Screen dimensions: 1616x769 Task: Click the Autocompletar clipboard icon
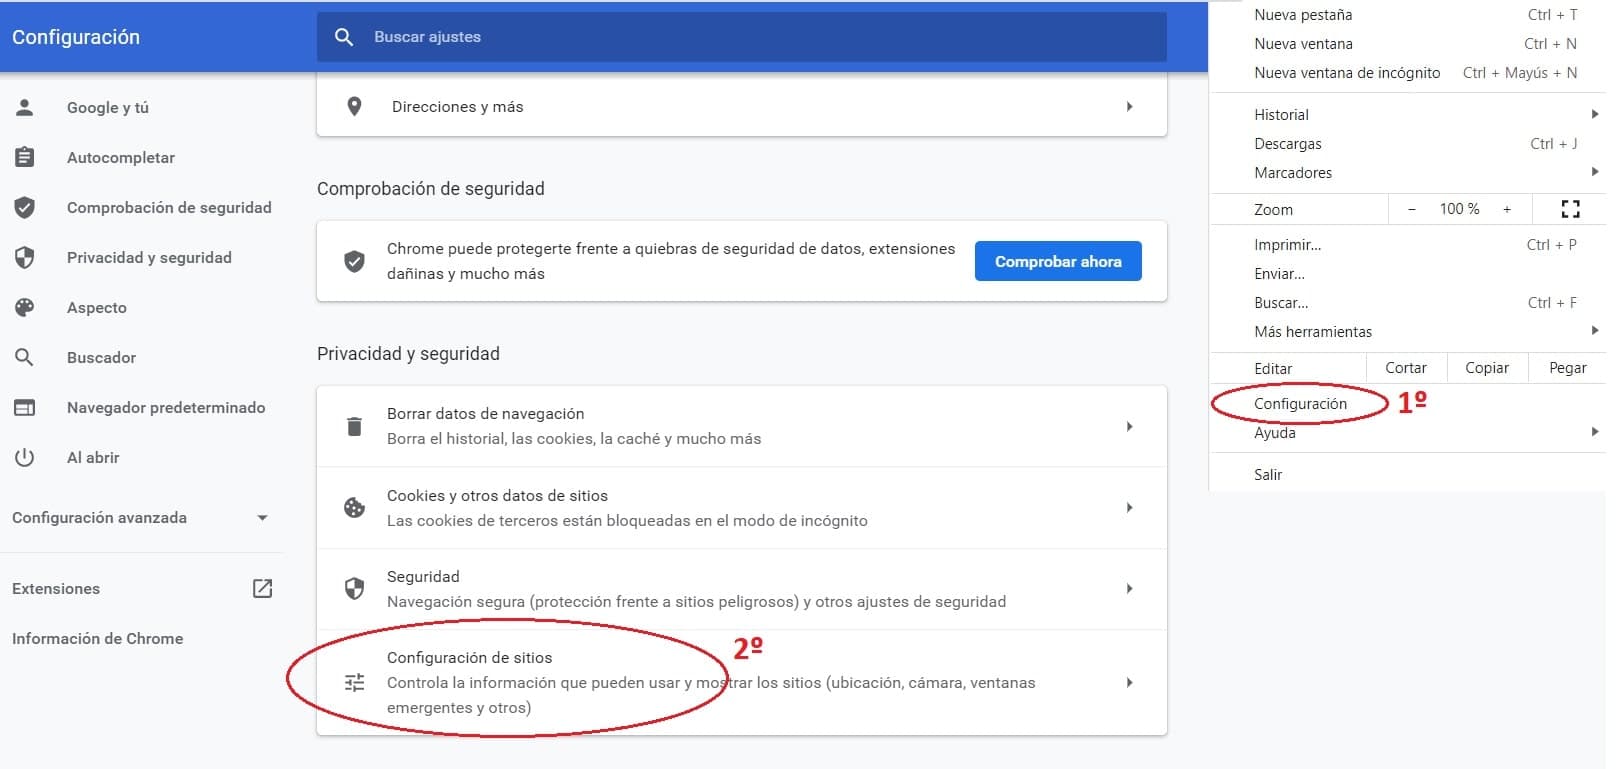pos(25,157)
